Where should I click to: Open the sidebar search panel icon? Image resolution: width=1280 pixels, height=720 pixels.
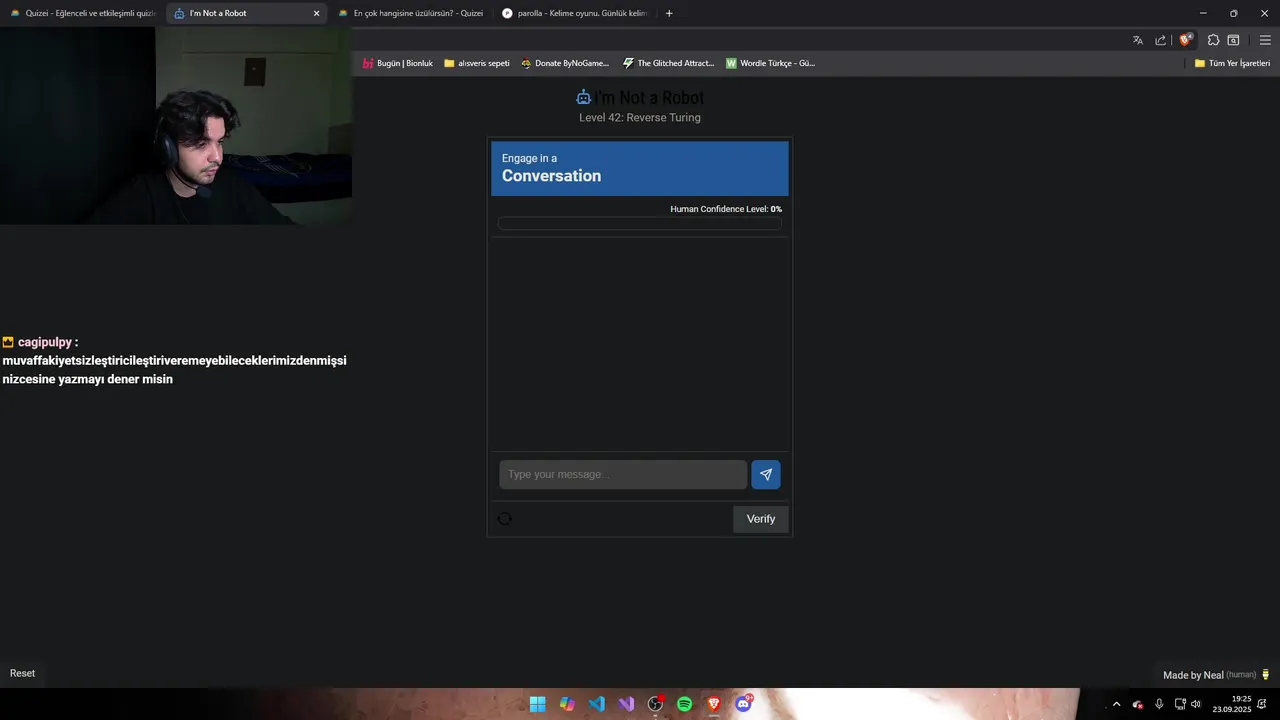point(1233,40)
